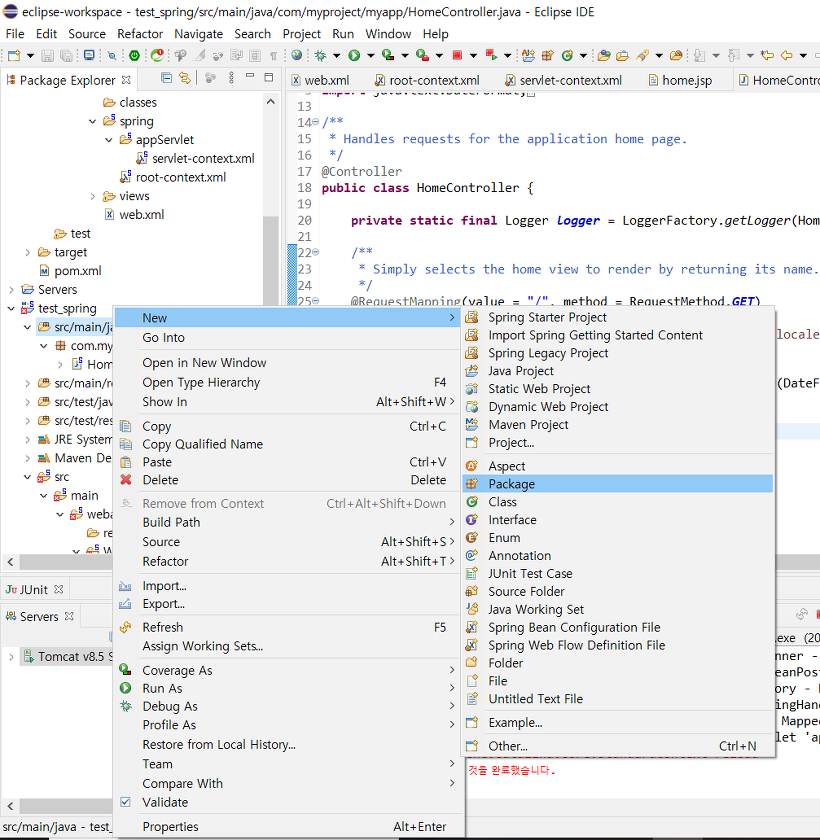Click the Debug bug toolbar icon
This screenshot has width=820, height=840.
pyautogui.click(x=320, y=55)
